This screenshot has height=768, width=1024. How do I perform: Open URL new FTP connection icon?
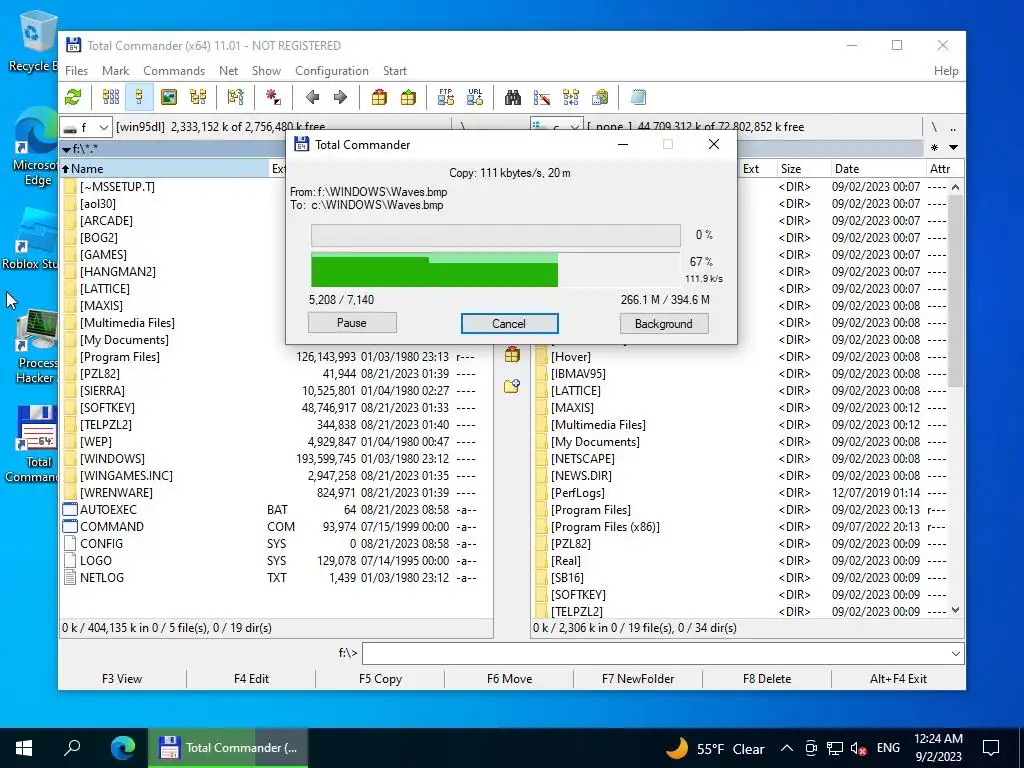(x=475, y=97)
